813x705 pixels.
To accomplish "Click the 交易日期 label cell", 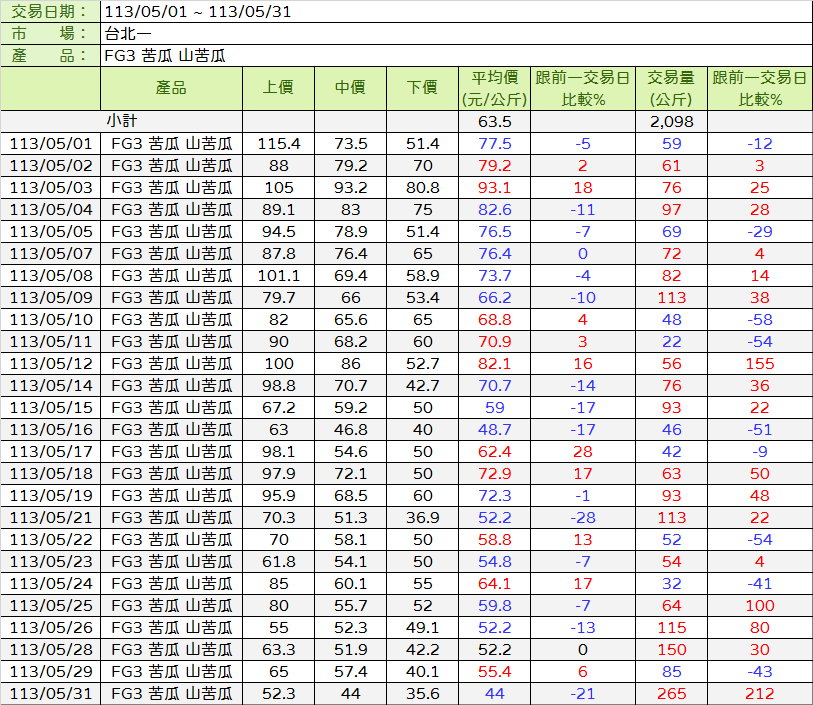I will (x=50, y=12).
